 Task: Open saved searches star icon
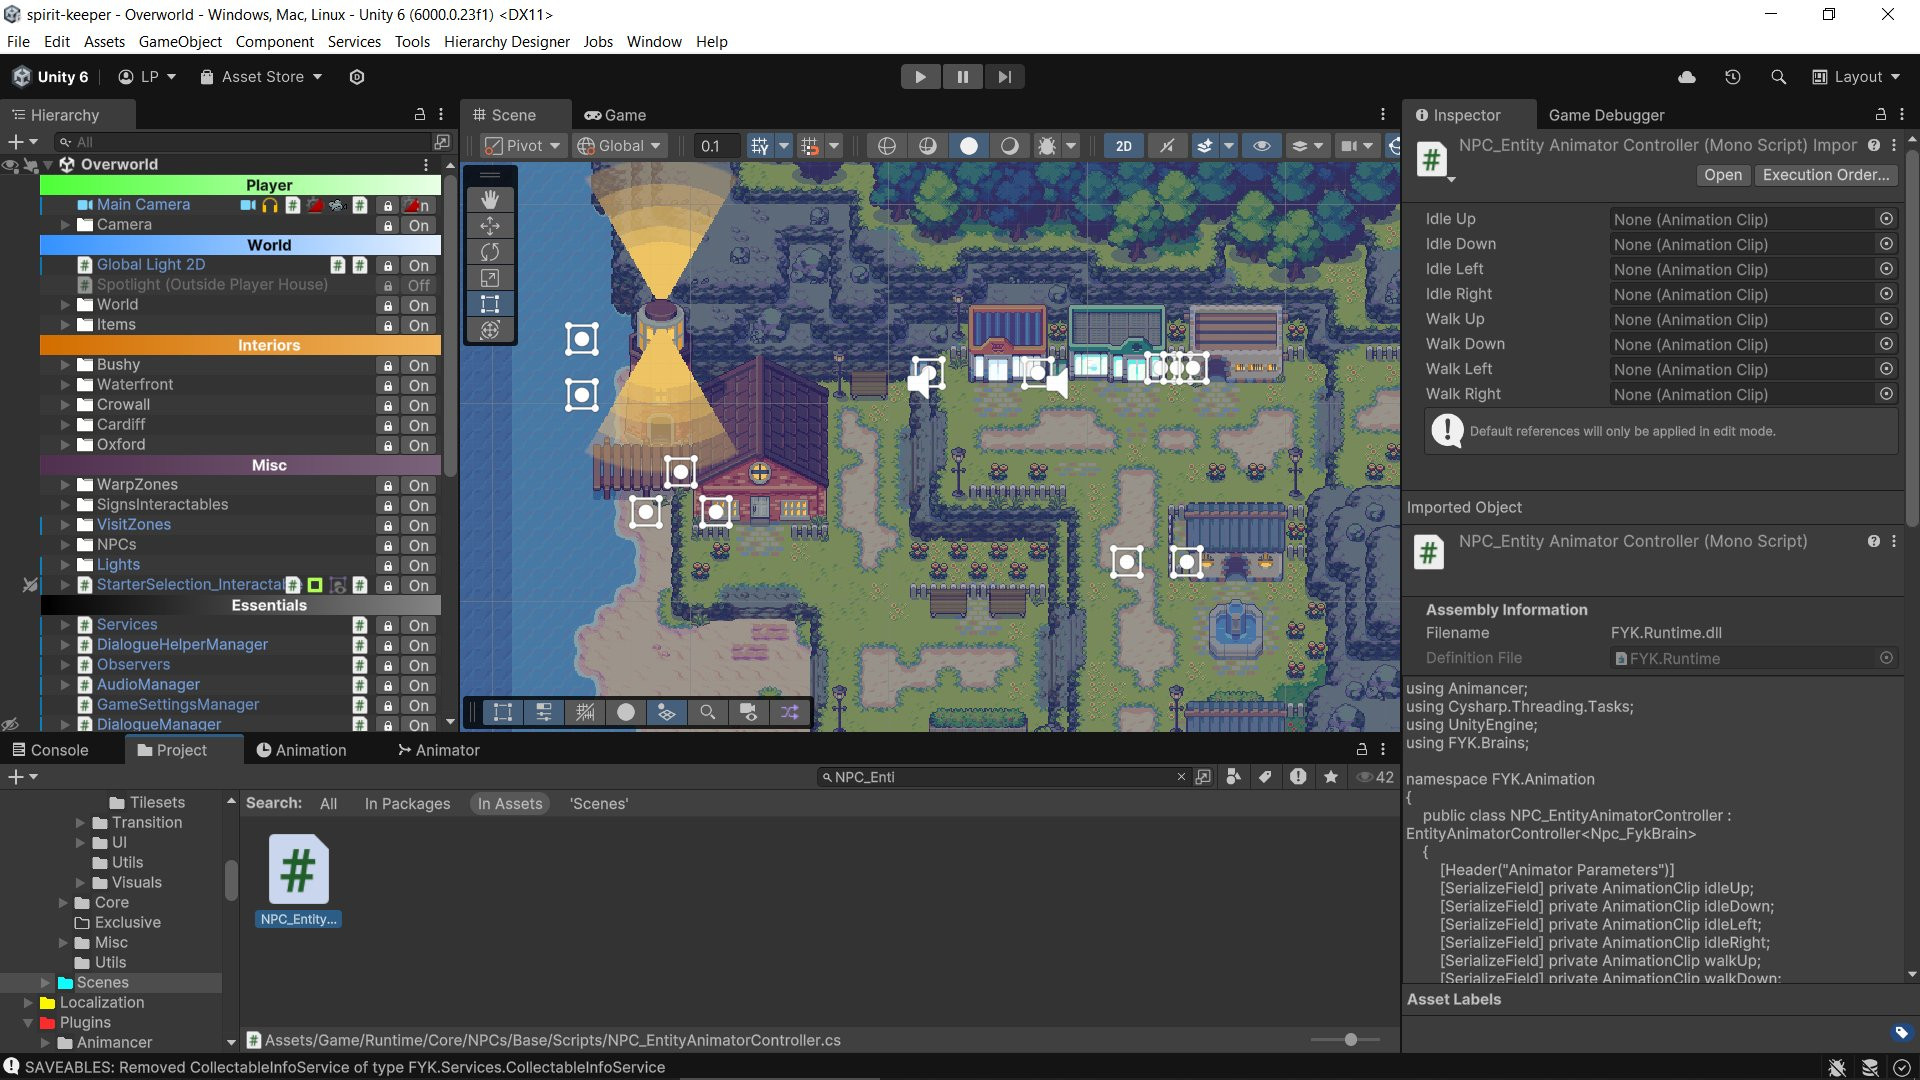click(1331, 777)
